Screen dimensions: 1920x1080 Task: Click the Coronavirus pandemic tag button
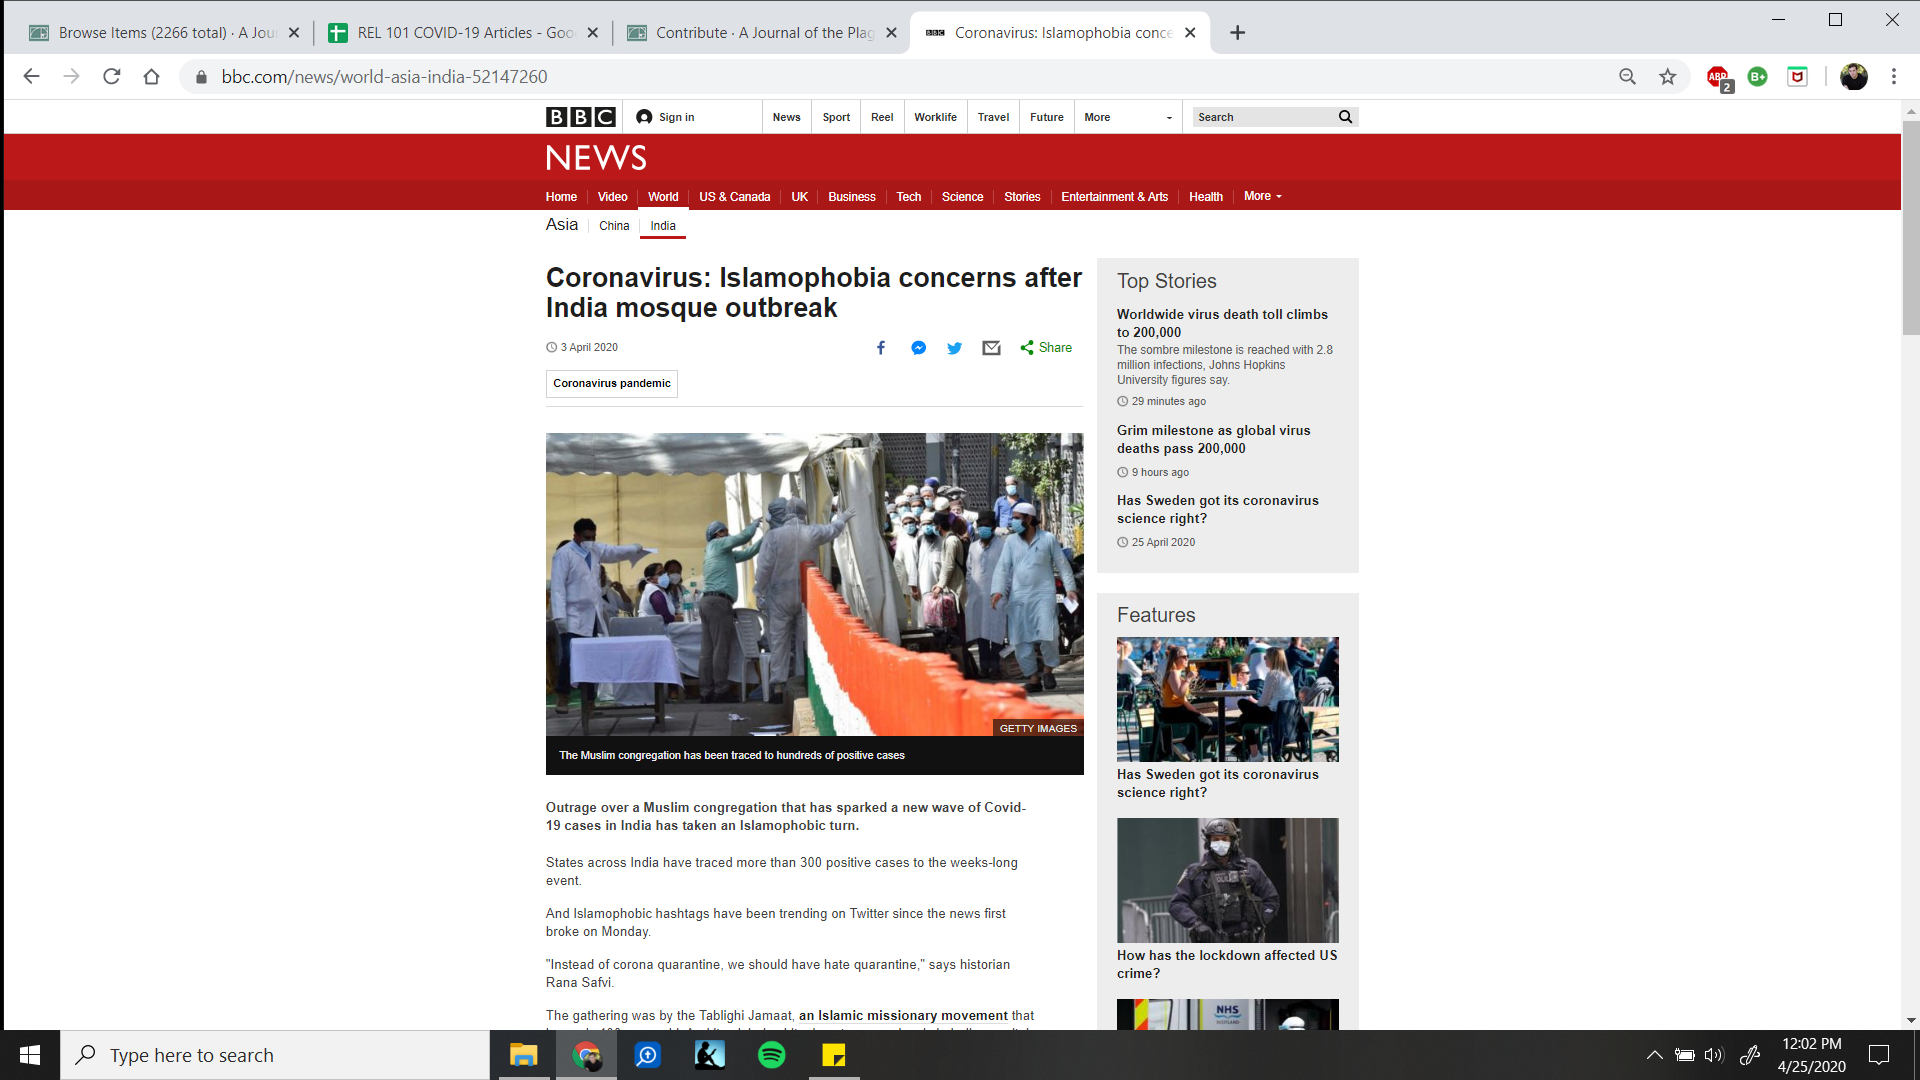pyautogui.click(x=612, y=384)
